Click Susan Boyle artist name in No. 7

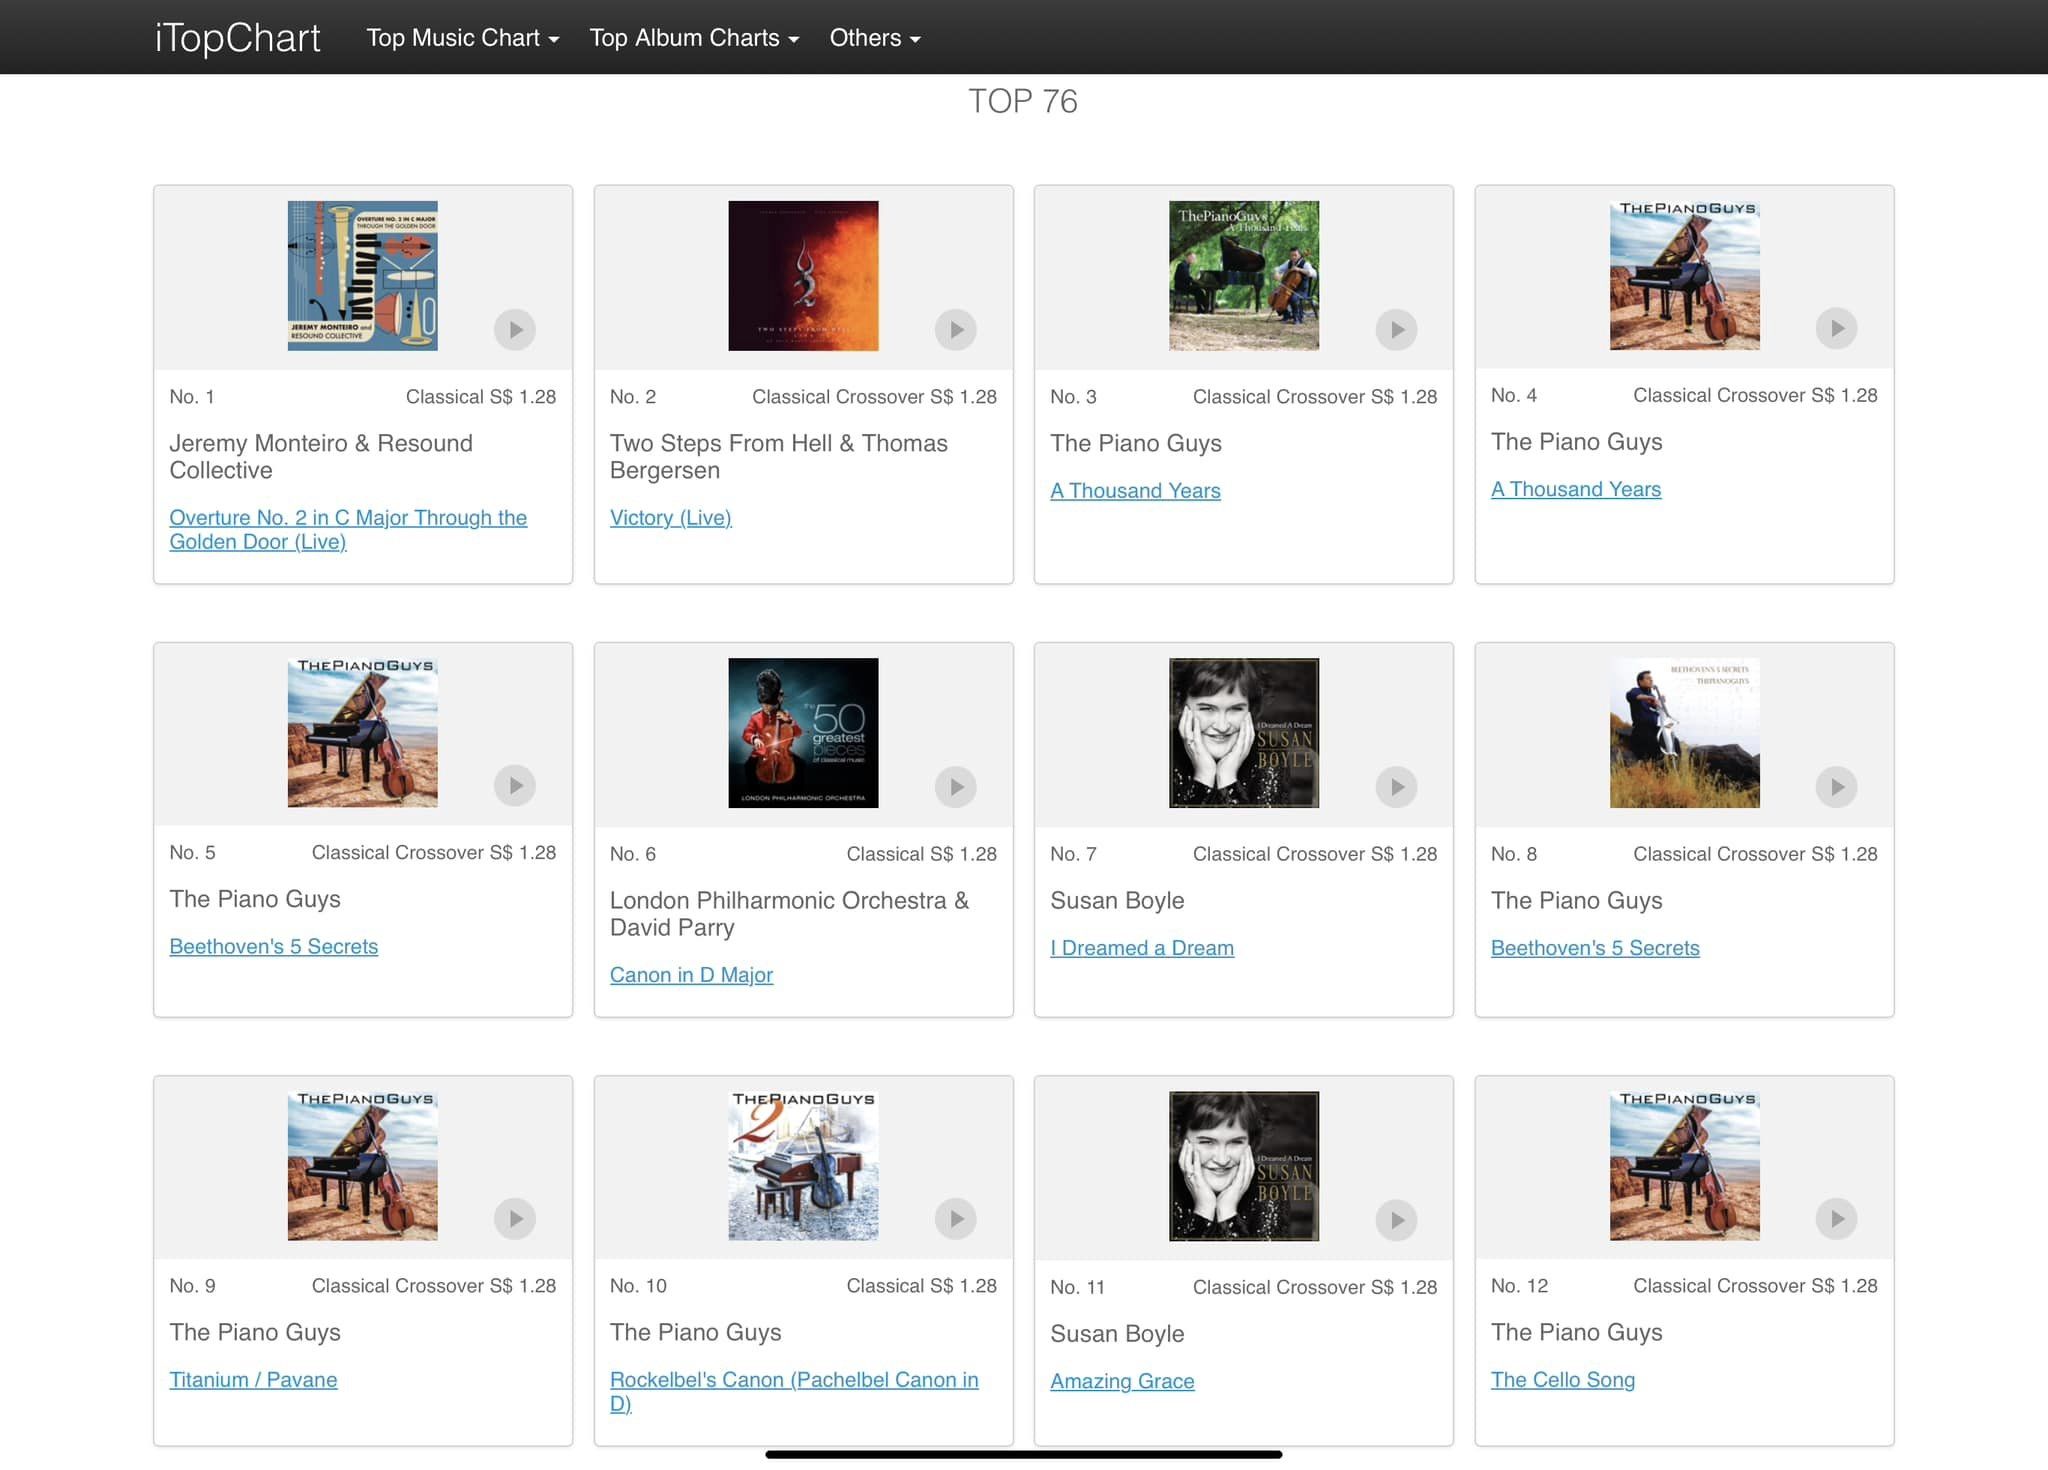[1117, 900]
